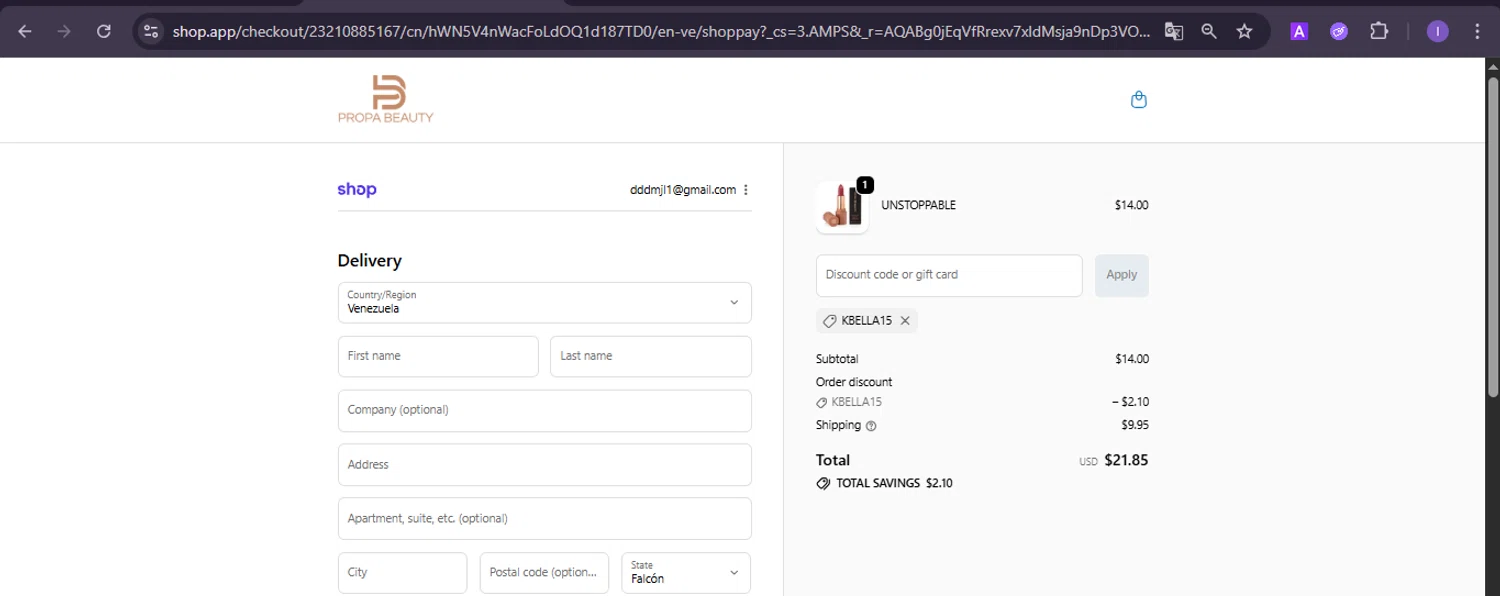Click the round purple extension icon
Image resolution: width=1500 pixels, height=596 pixels.
pyautogui.click(x=1339, y=31)
